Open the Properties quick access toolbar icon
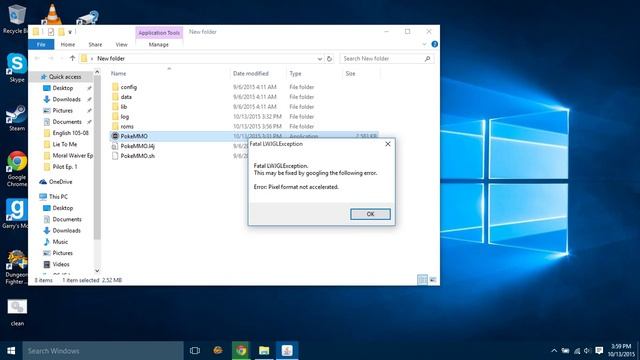The height and width of the screenshot is (360, 640). 51,32
